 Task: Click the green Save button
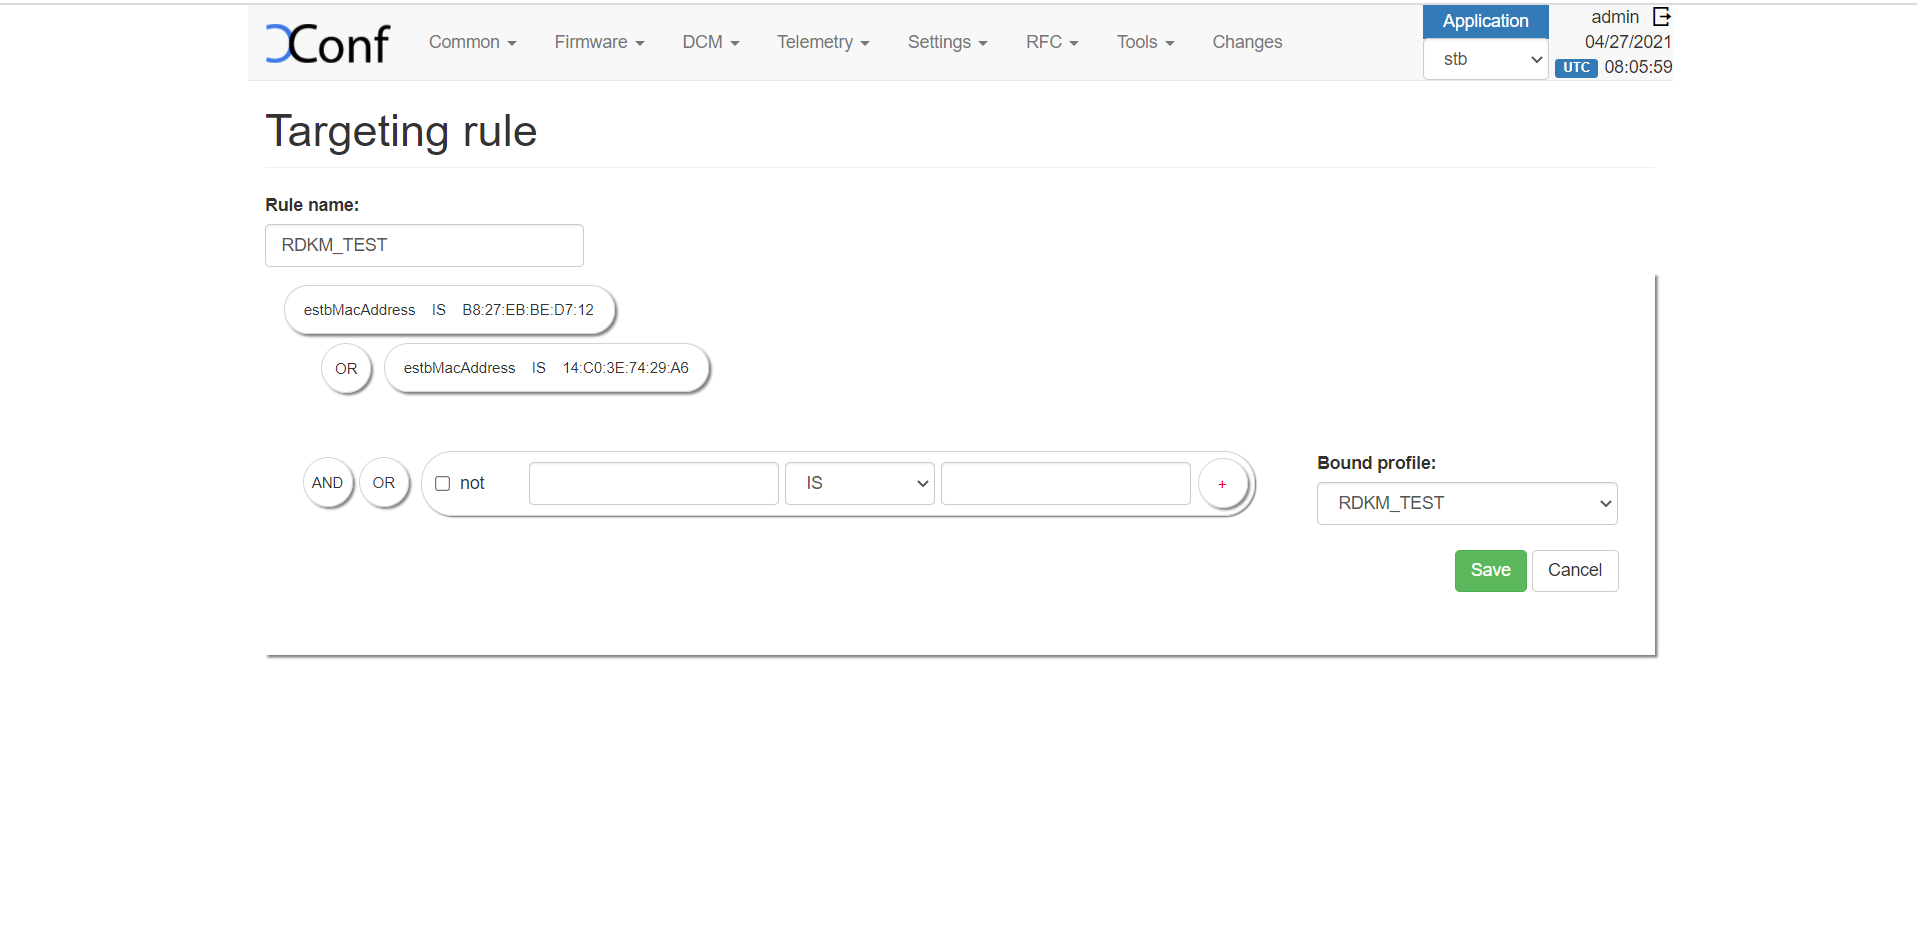click(x=1490, y=571)
